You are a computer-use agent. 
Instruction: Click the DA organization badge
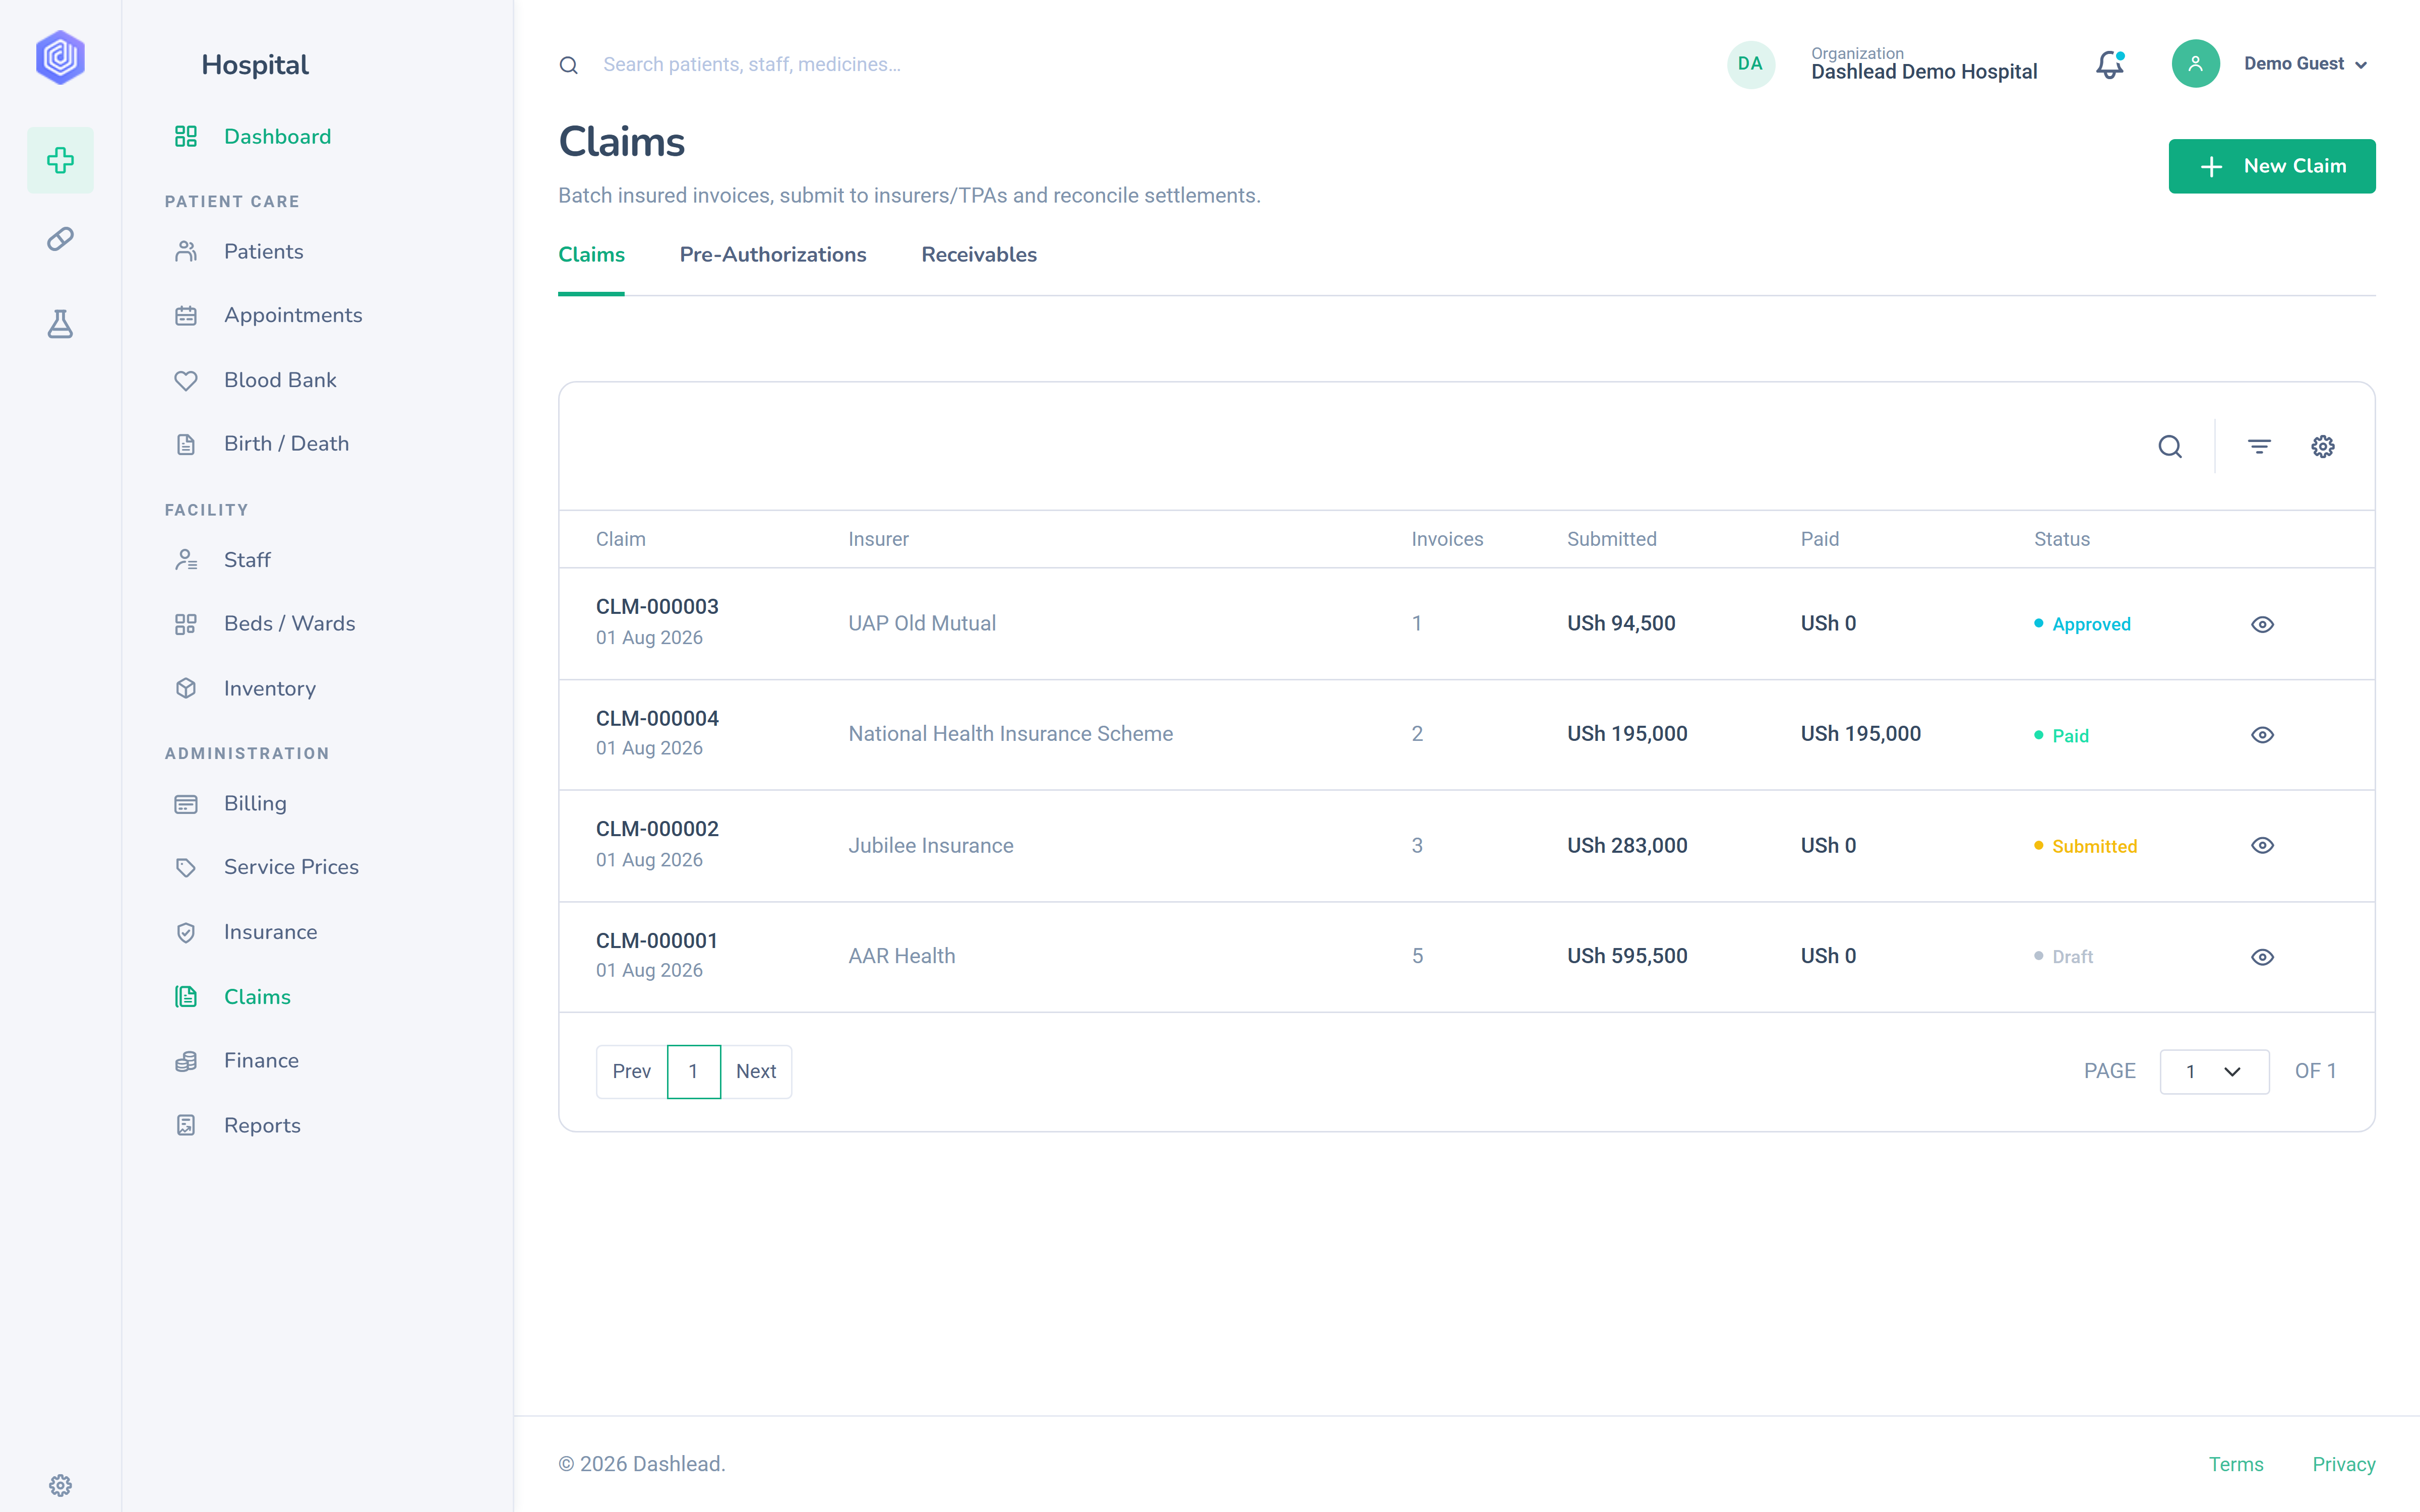(x=1750, y=64)
